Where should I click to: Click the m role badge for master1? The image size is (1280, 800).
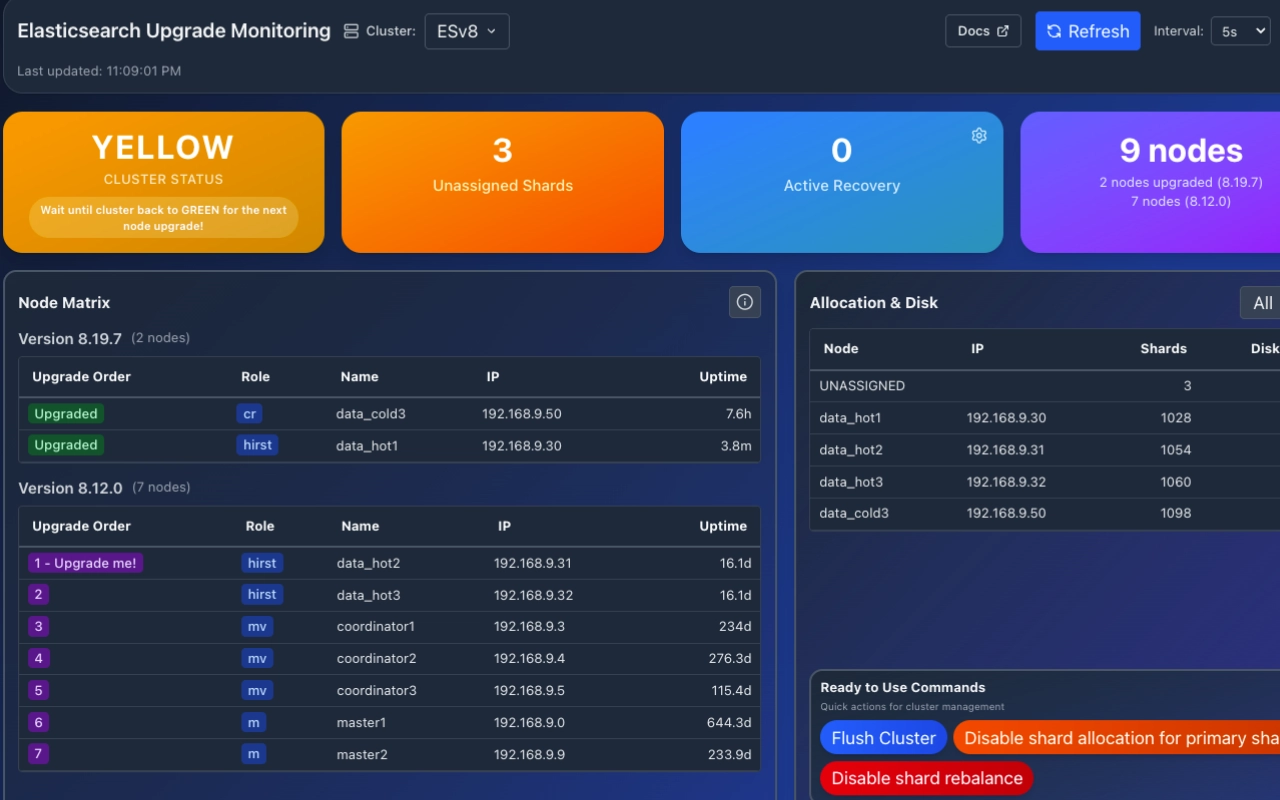[x=254, y=723]
